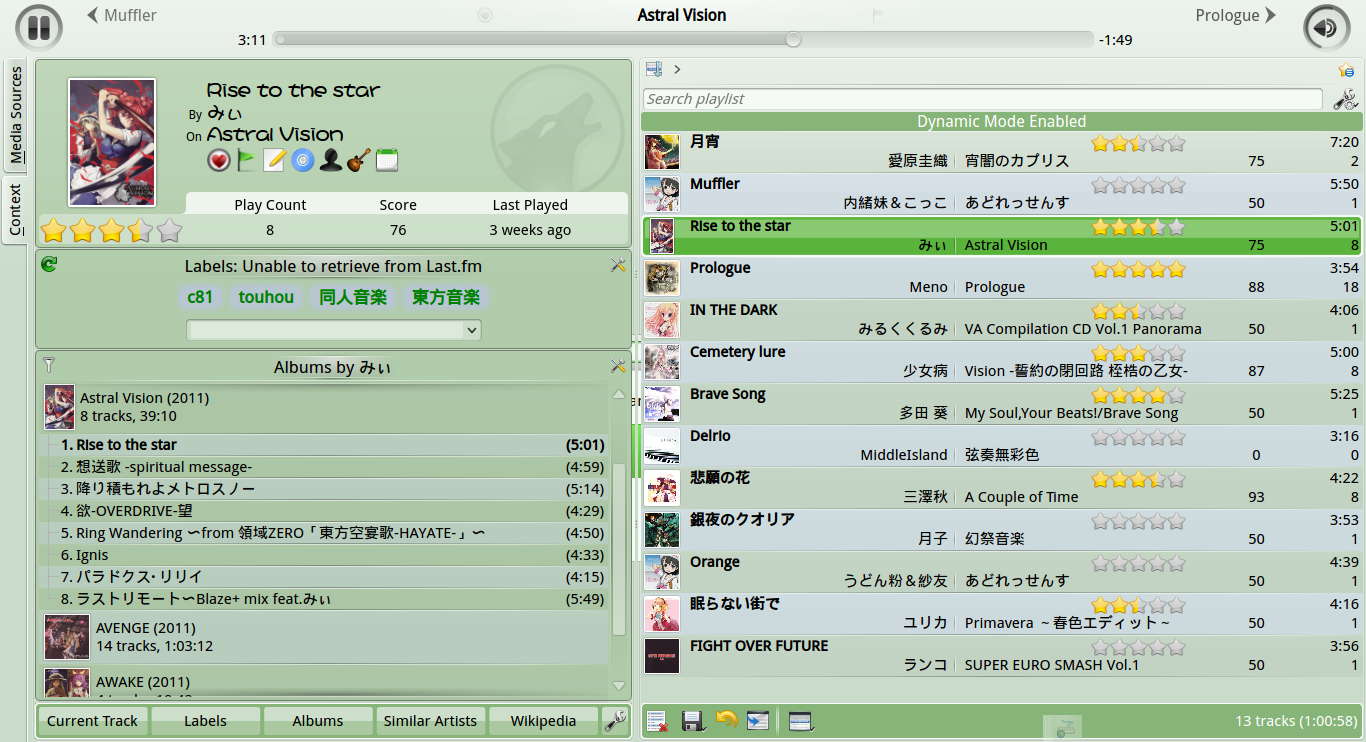Viewport: 1366px width, 742px height.
Task: Open the track edit notepad icon
Action: point(274,160)
